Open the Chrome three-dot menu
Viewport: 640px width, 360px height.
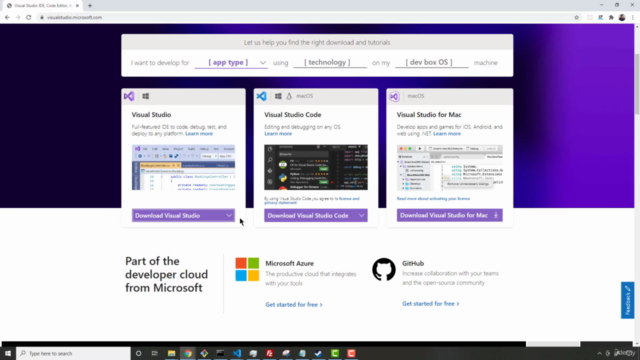(633, 17)
